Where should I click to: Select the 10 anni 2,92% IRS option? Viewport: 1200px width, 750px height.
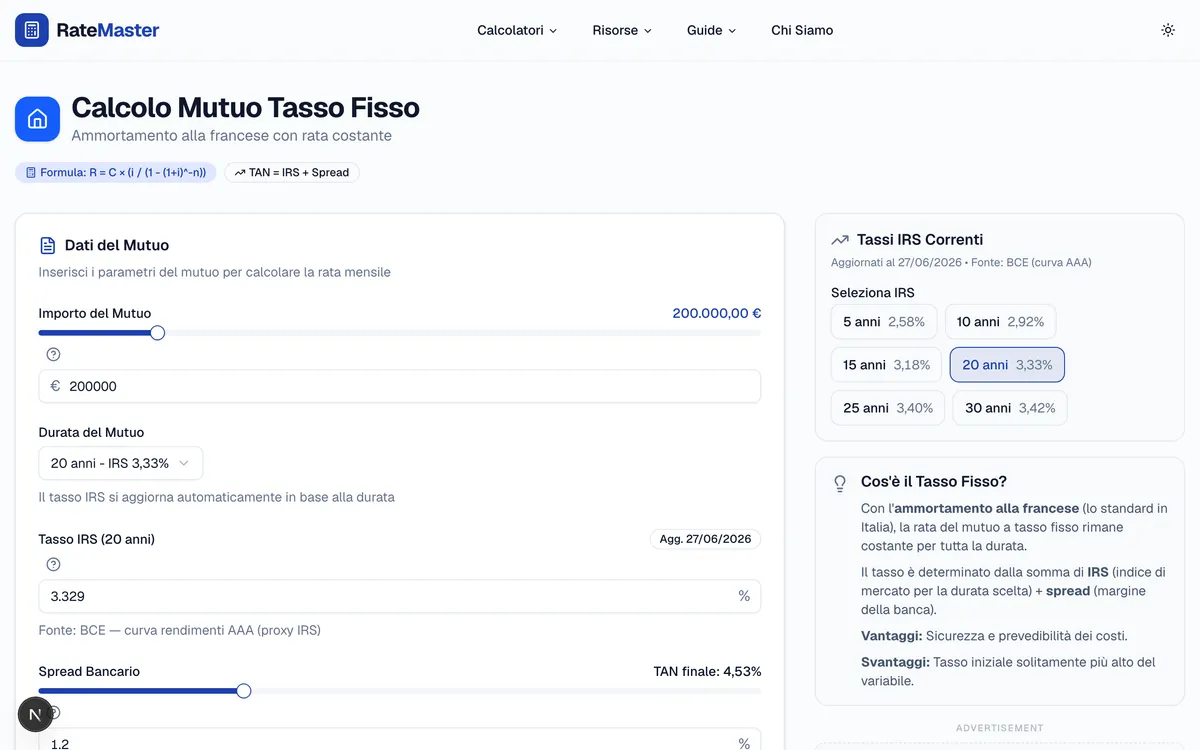pos(1000,322)
